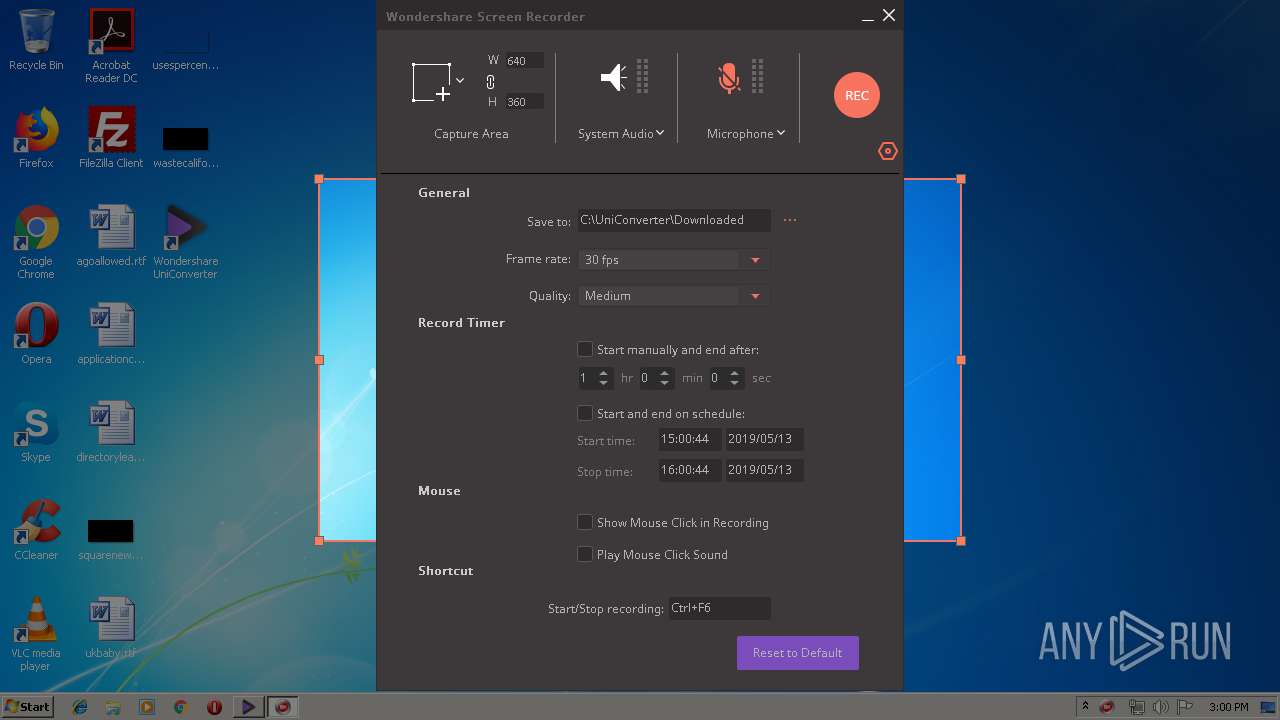Decrease the minutes stepper value
This screenshot has width=1280, height=720.
coord(665,383)
